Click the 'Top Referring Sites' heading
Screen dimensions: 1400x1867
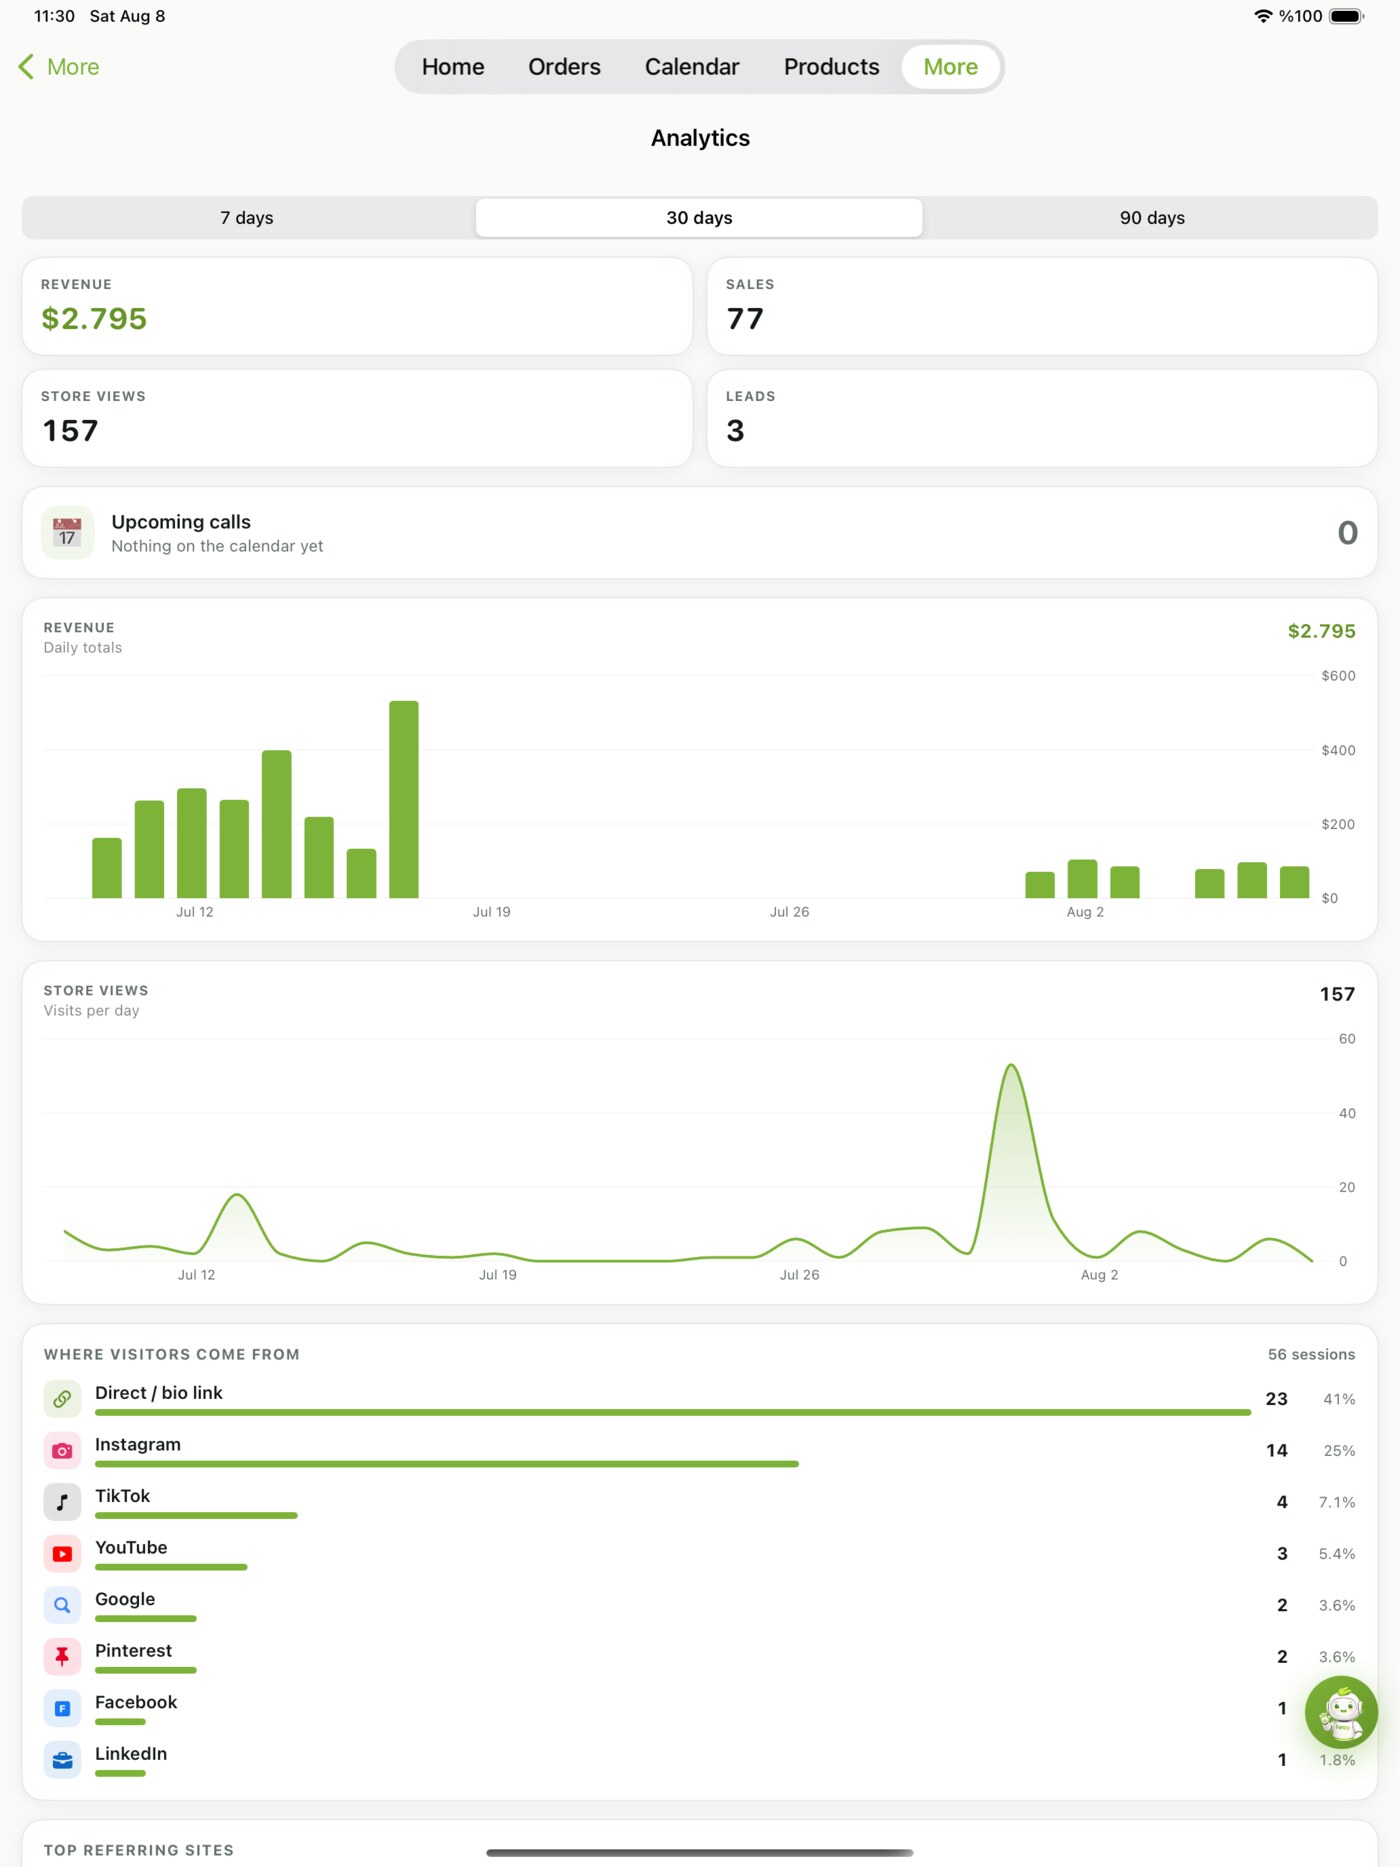(x=139, y=1850)
